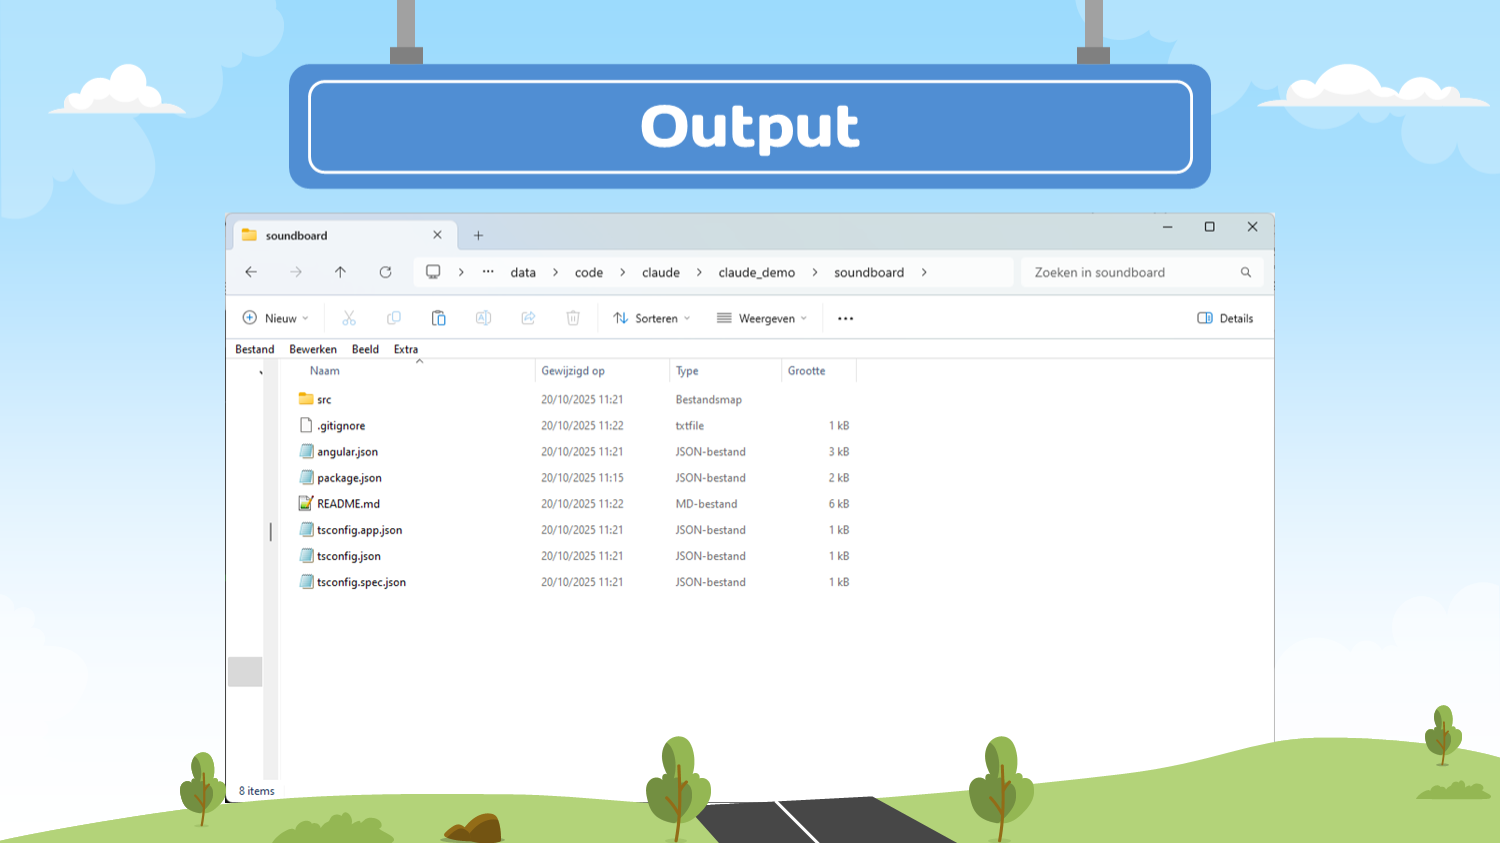
Task: Click the Paste clipboard icon
Action: click(x=438, y=318)
